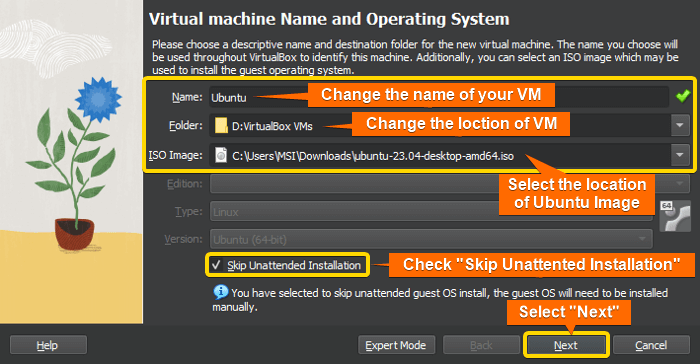Click the Help button
The width and height of the screenshot is (700, 364).
[48, 345]
